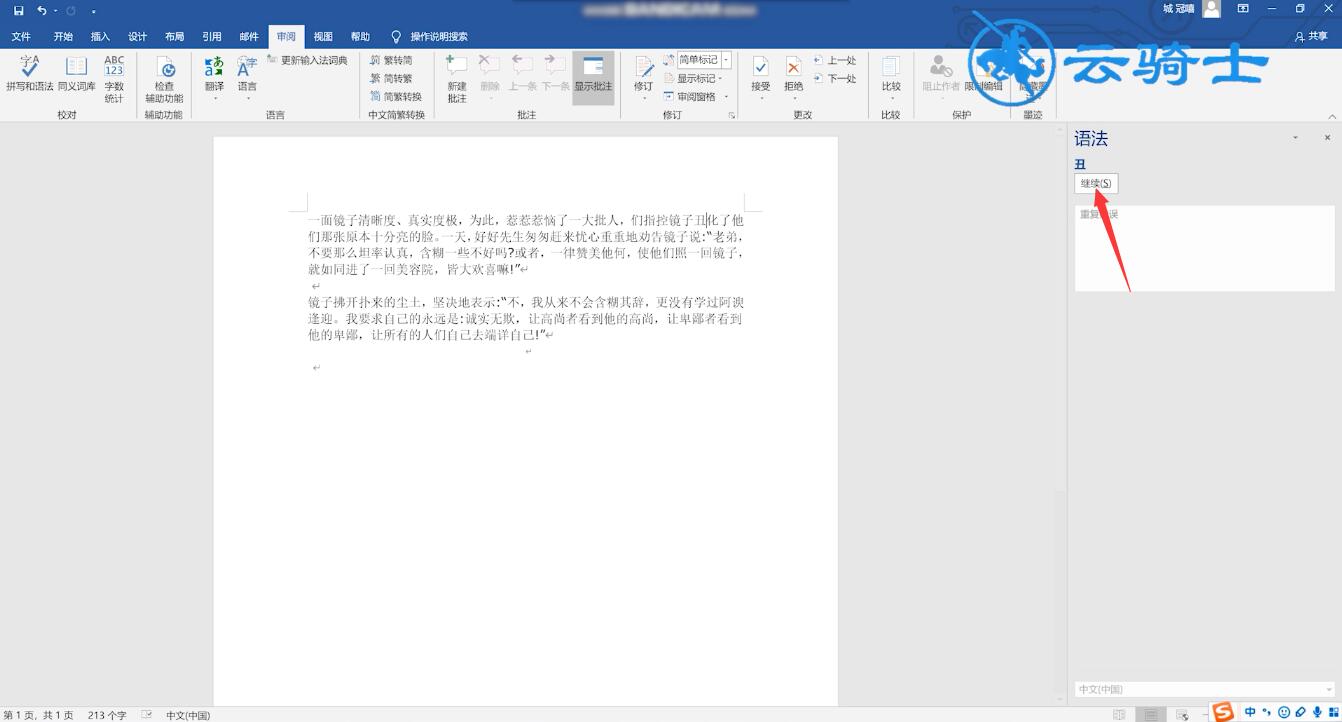Click the Sogou input method icon
The height and width of the screenshot is (722, 1342).
click(x=1224, y=712)
